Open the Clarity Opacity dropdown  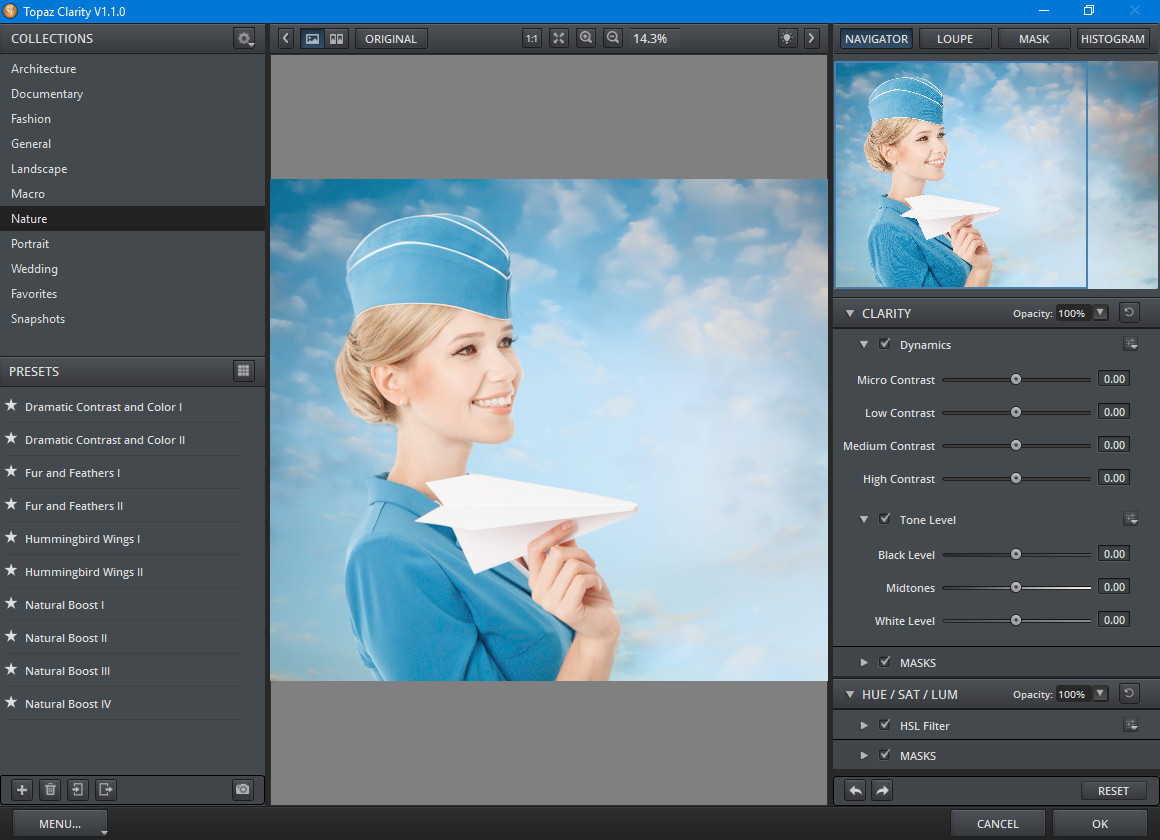[x=1101, y=313]
